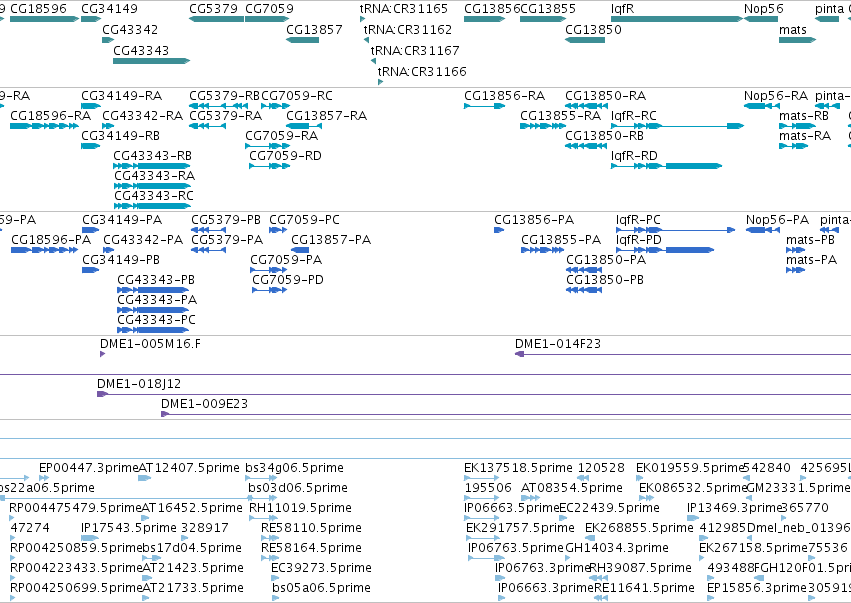Click the tRNA:CR31165 label
851x603 pixels.
tap(403, 9)
